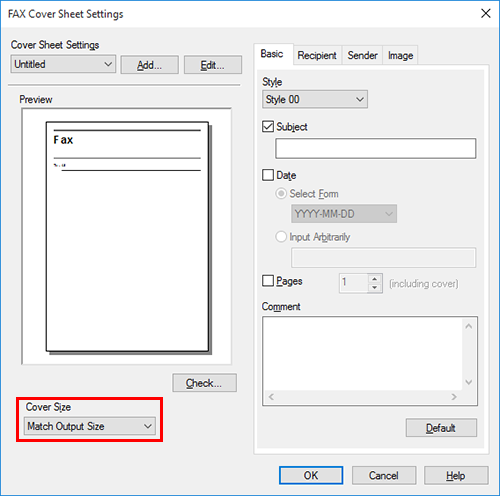This screenshot has height=496, width=500.
Task: Expand the Cover Size Match Output Size dropdown
Action: [x=90, y=426]
